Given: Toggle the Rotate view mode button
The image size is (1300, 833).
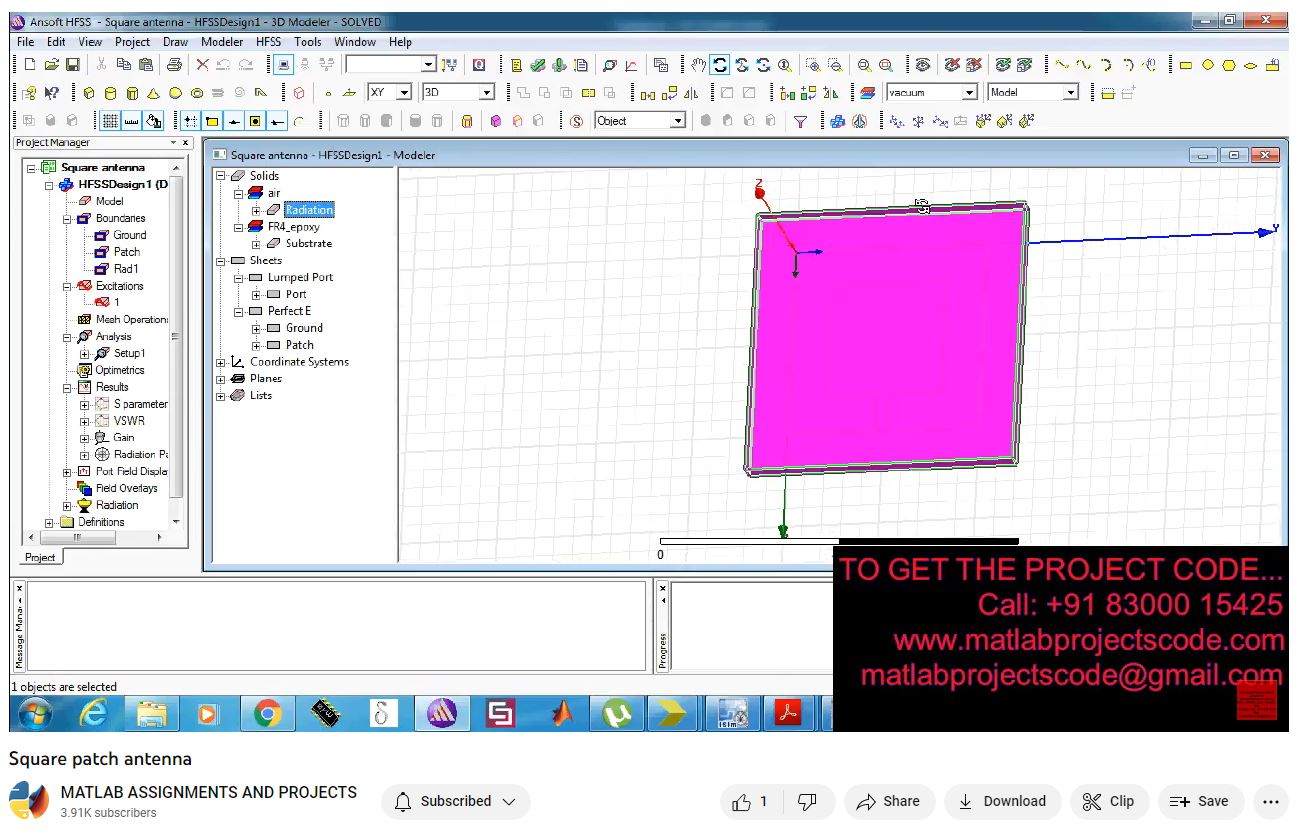Looking at the screenshot, I should click(720, 65).
